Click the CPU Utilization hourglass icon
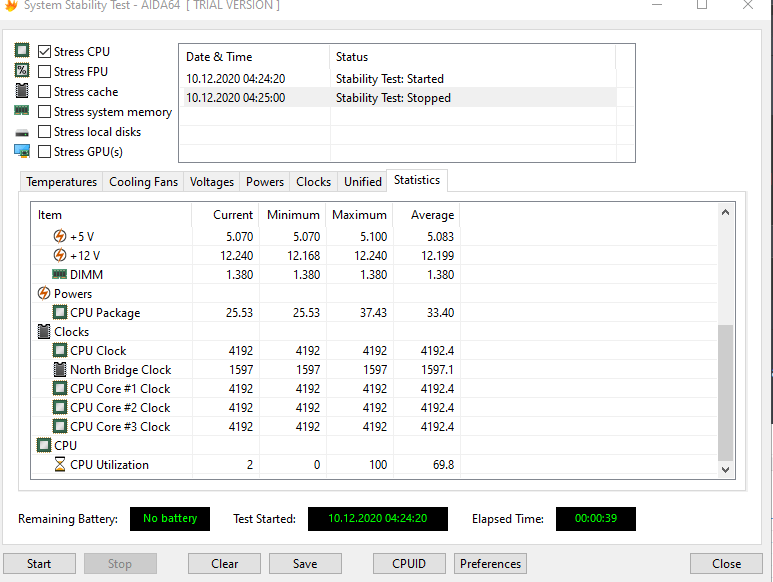Image resolution: width=773 pixels, height=582 pixels. tap(60, 464)
